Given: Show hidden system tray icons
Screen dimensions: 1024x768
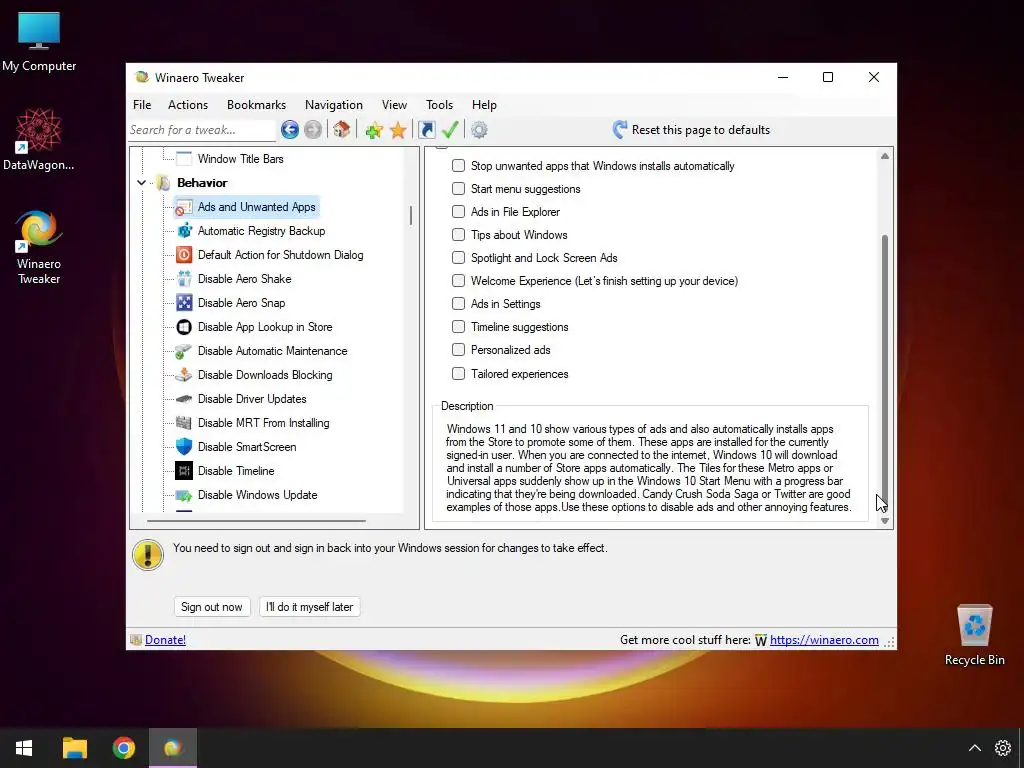Looking at the screenshot, I should [x=974, y=748].
